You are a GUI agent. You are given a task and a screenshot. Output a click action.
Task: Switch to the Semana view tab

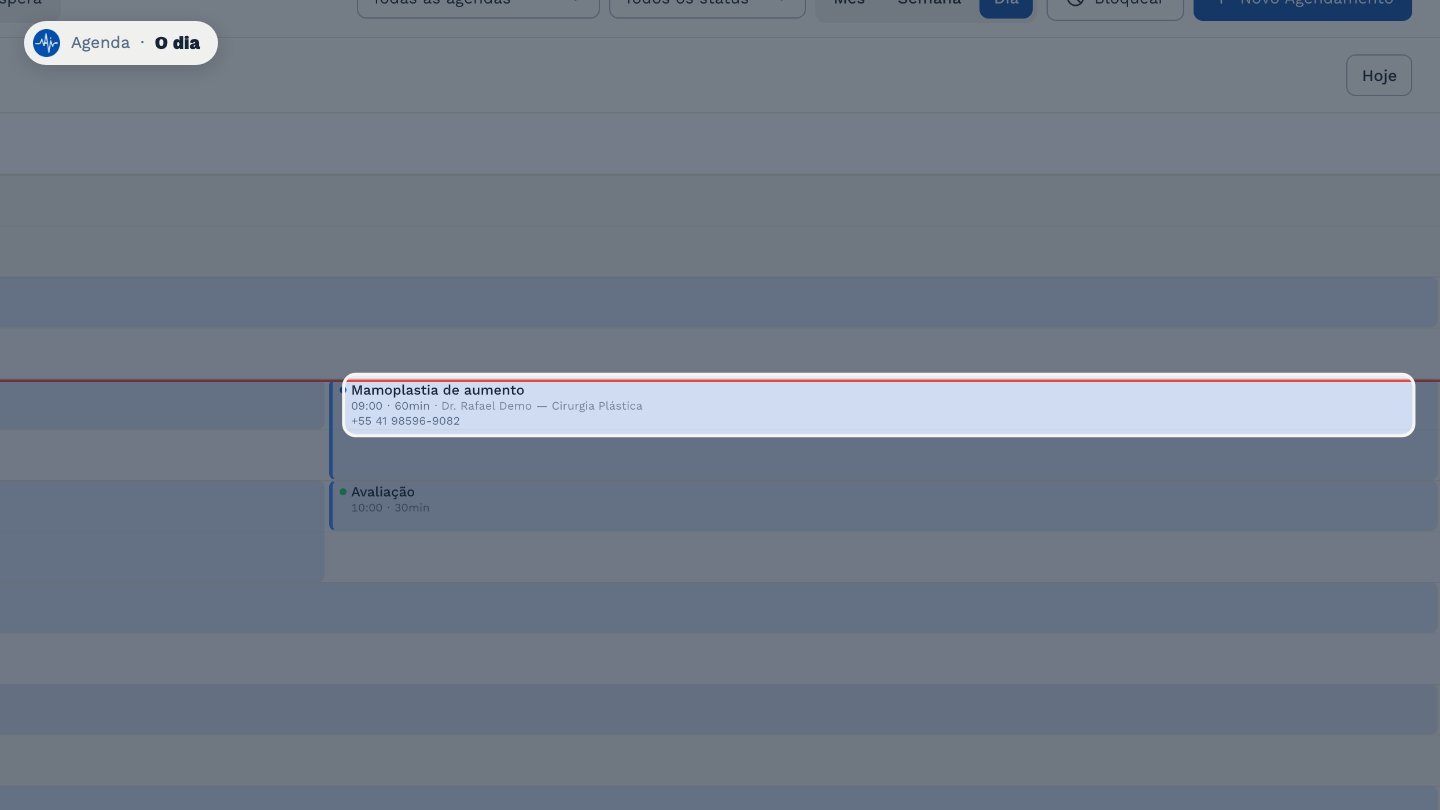929,4
